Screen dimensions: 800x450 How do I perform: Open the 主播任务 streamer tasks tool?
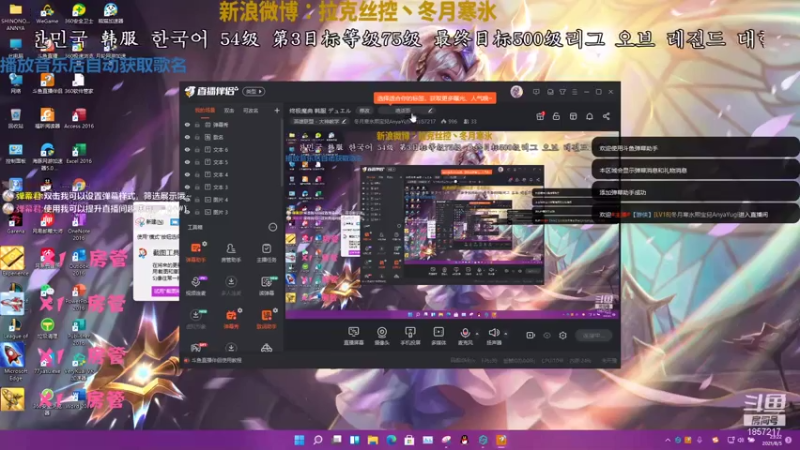(266, 252)
